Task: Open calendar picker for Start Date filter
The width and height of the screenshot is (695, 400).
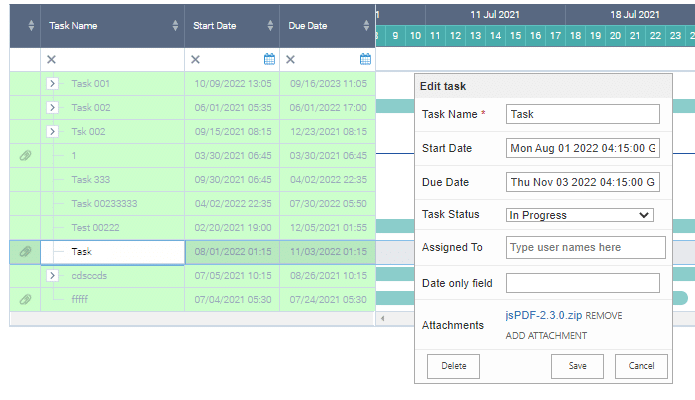Action: (269, 59)
